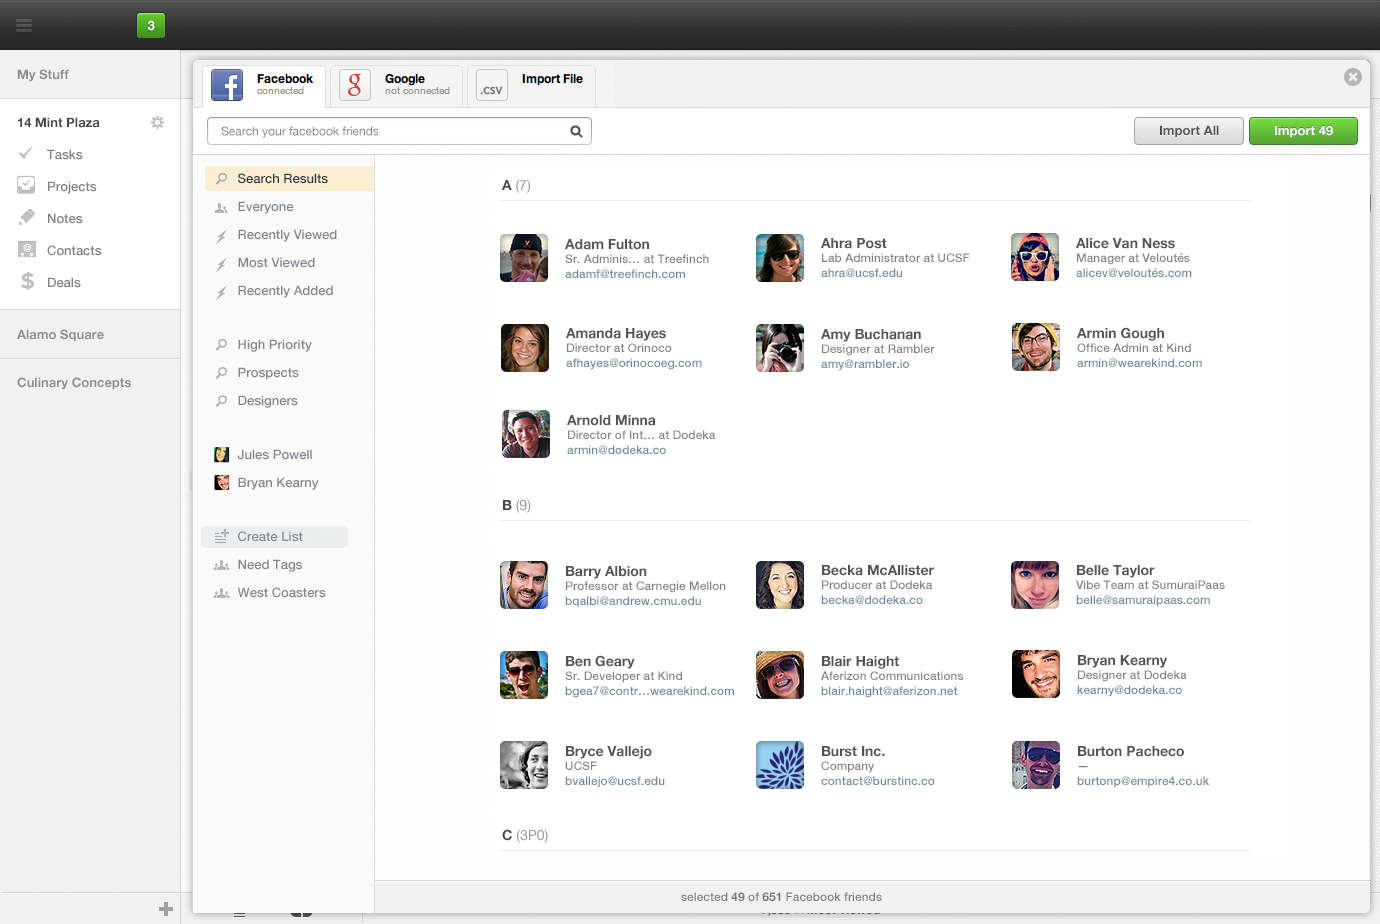The image size is (1380, 924).
Task: Click the Deals dollar icon
Action: 27,281
